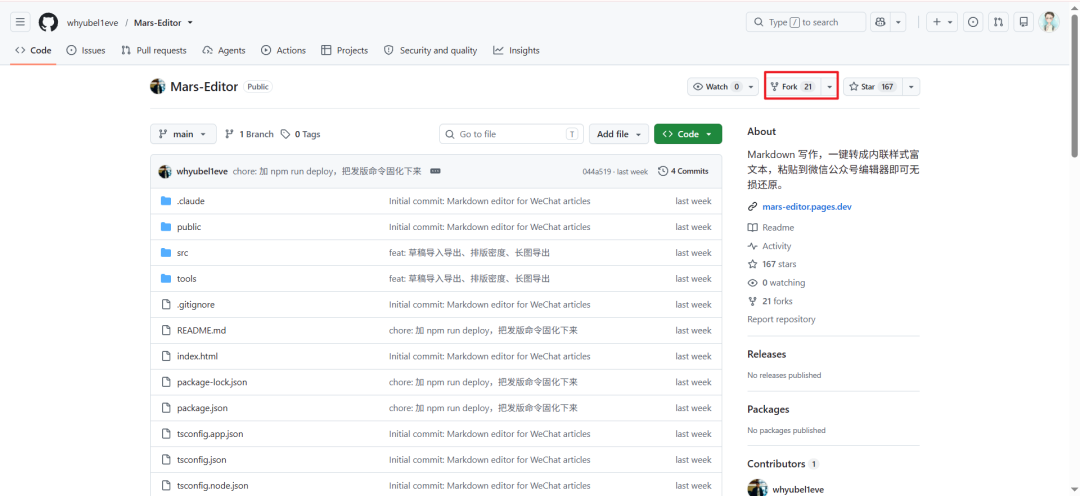
Task: Open the package.json file
Action: click(x=202, y=408)
